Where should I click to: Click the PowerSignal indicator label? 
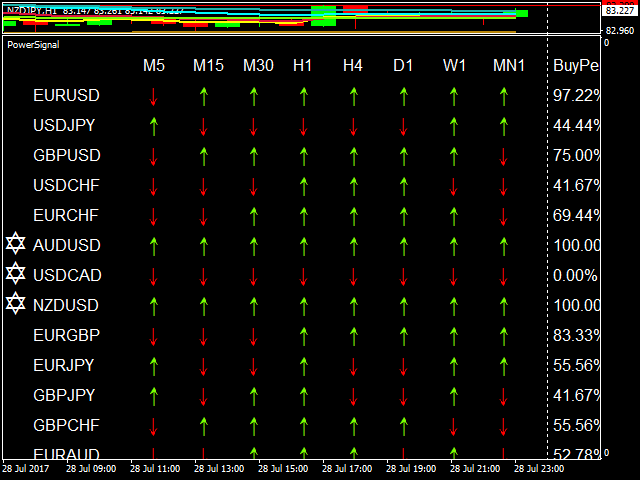tap(33, 45)
